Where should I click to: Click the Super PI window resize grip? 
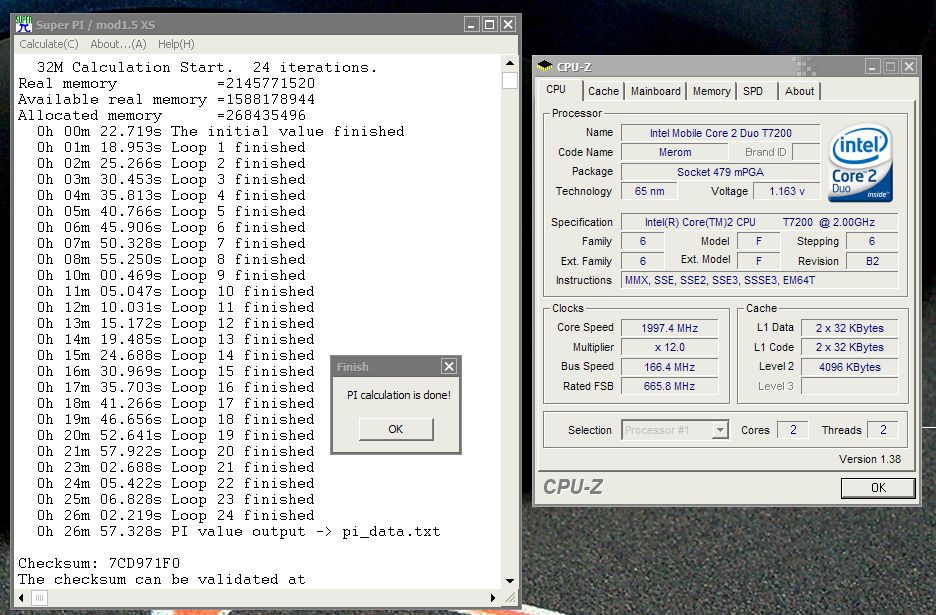(x=510, y=598)
